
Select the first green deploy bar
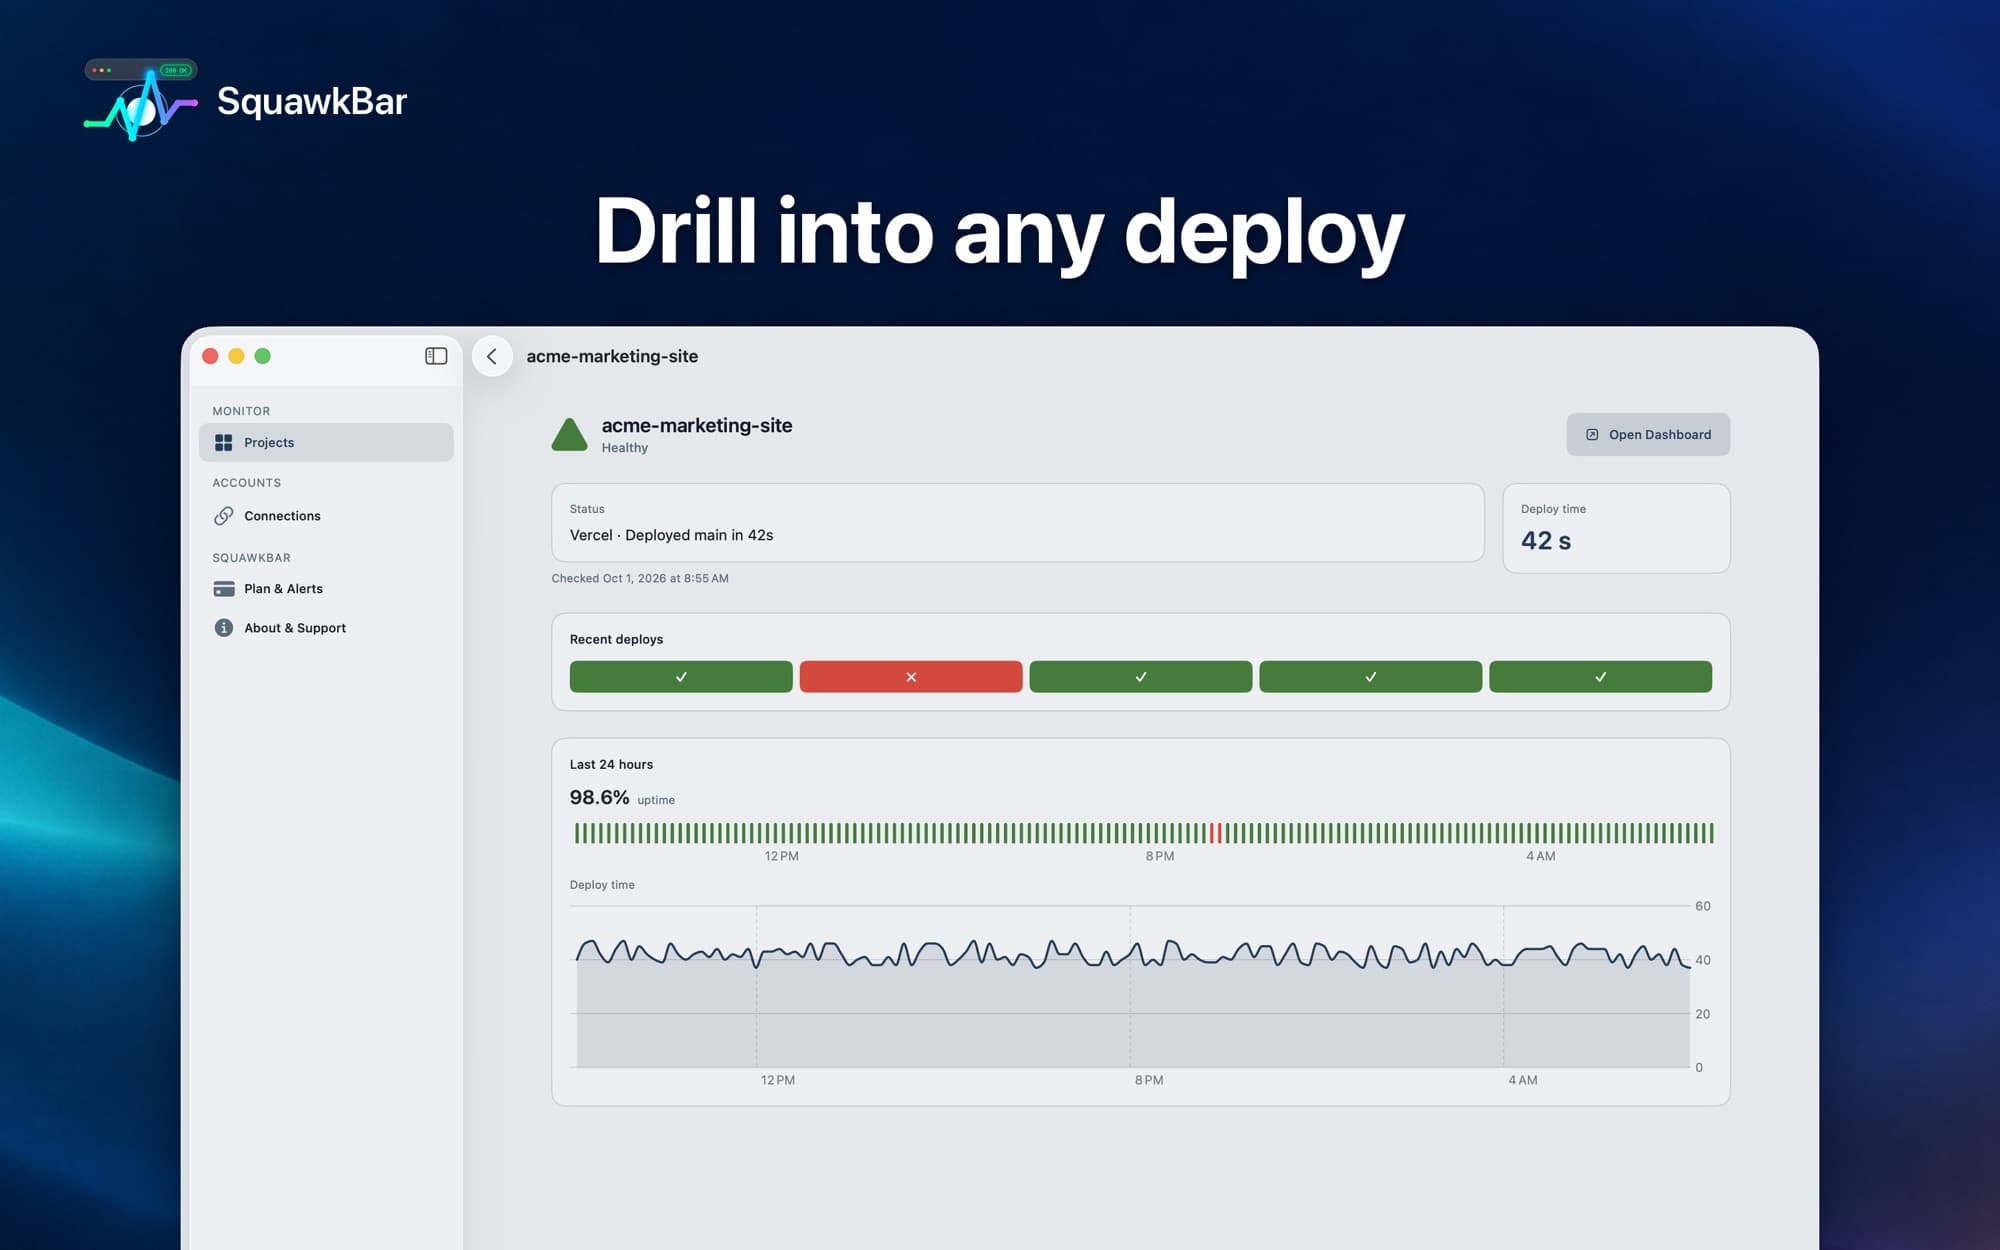point(681,677)
